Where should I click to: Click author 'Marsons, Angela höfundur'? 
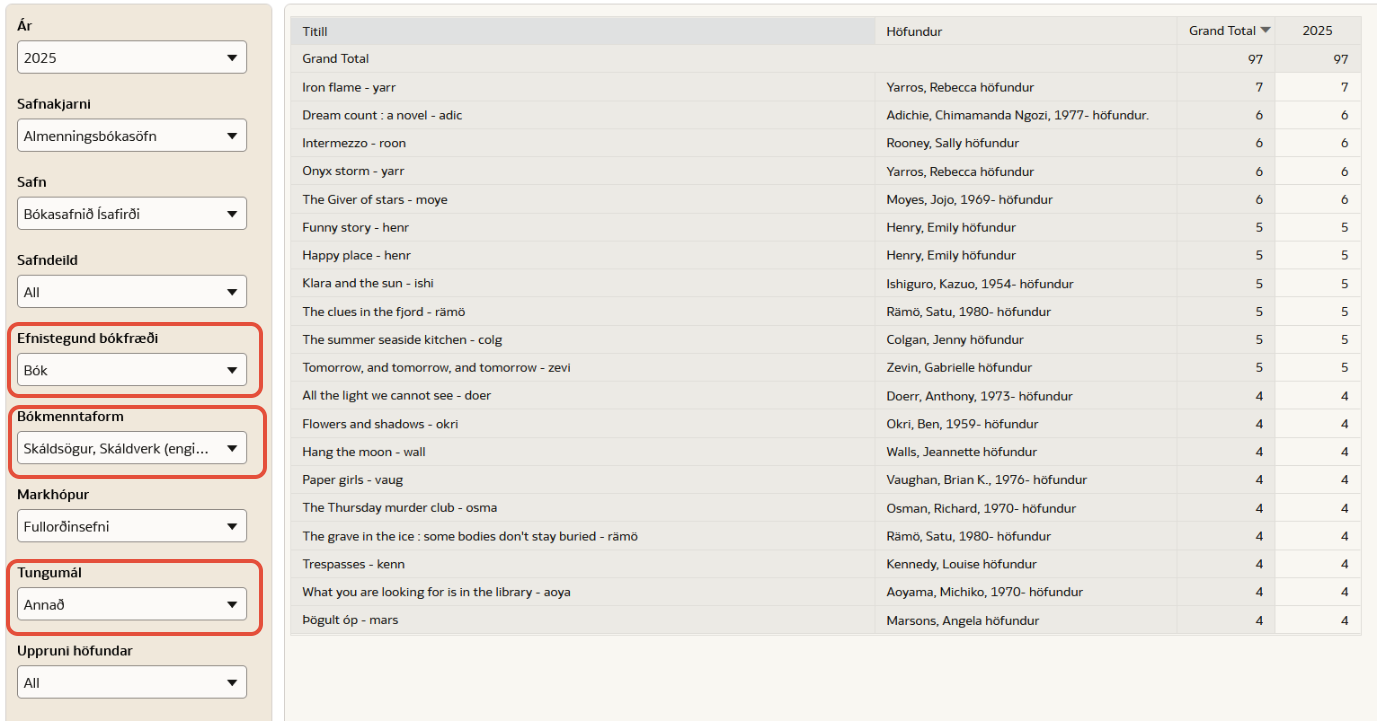[x=962, y=620]
